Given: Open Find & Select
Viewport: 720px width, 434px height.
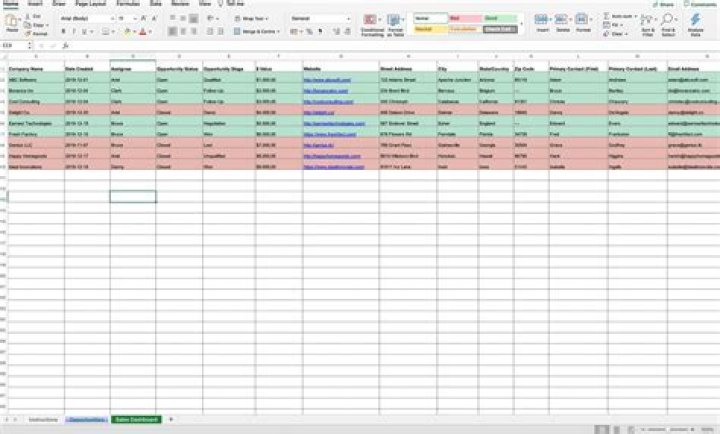Looking at the screenshot, I should (x=668, y=25).
